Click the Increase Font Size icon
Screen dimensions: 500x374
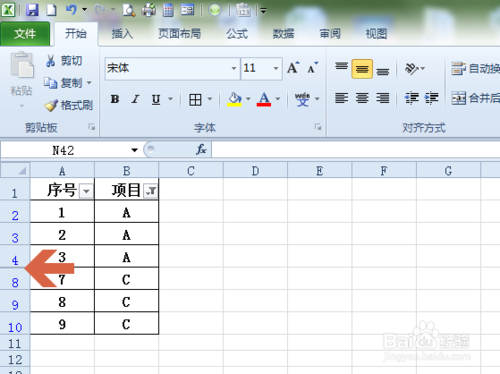pos(293,68)
